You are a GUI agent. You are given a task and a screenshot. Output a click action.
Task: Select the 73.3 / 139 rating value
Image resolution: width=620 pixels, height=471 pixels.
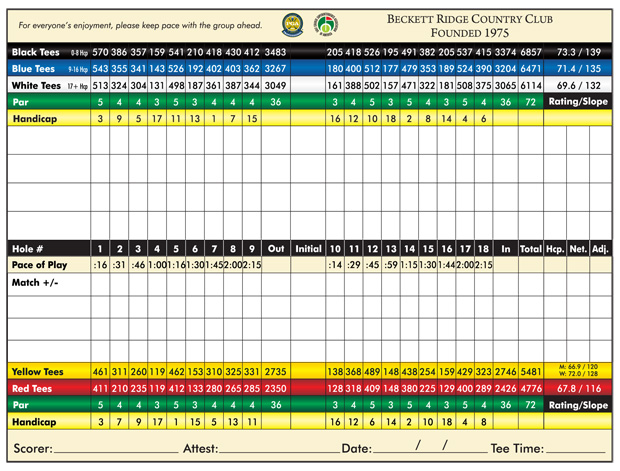pos(578,52)
